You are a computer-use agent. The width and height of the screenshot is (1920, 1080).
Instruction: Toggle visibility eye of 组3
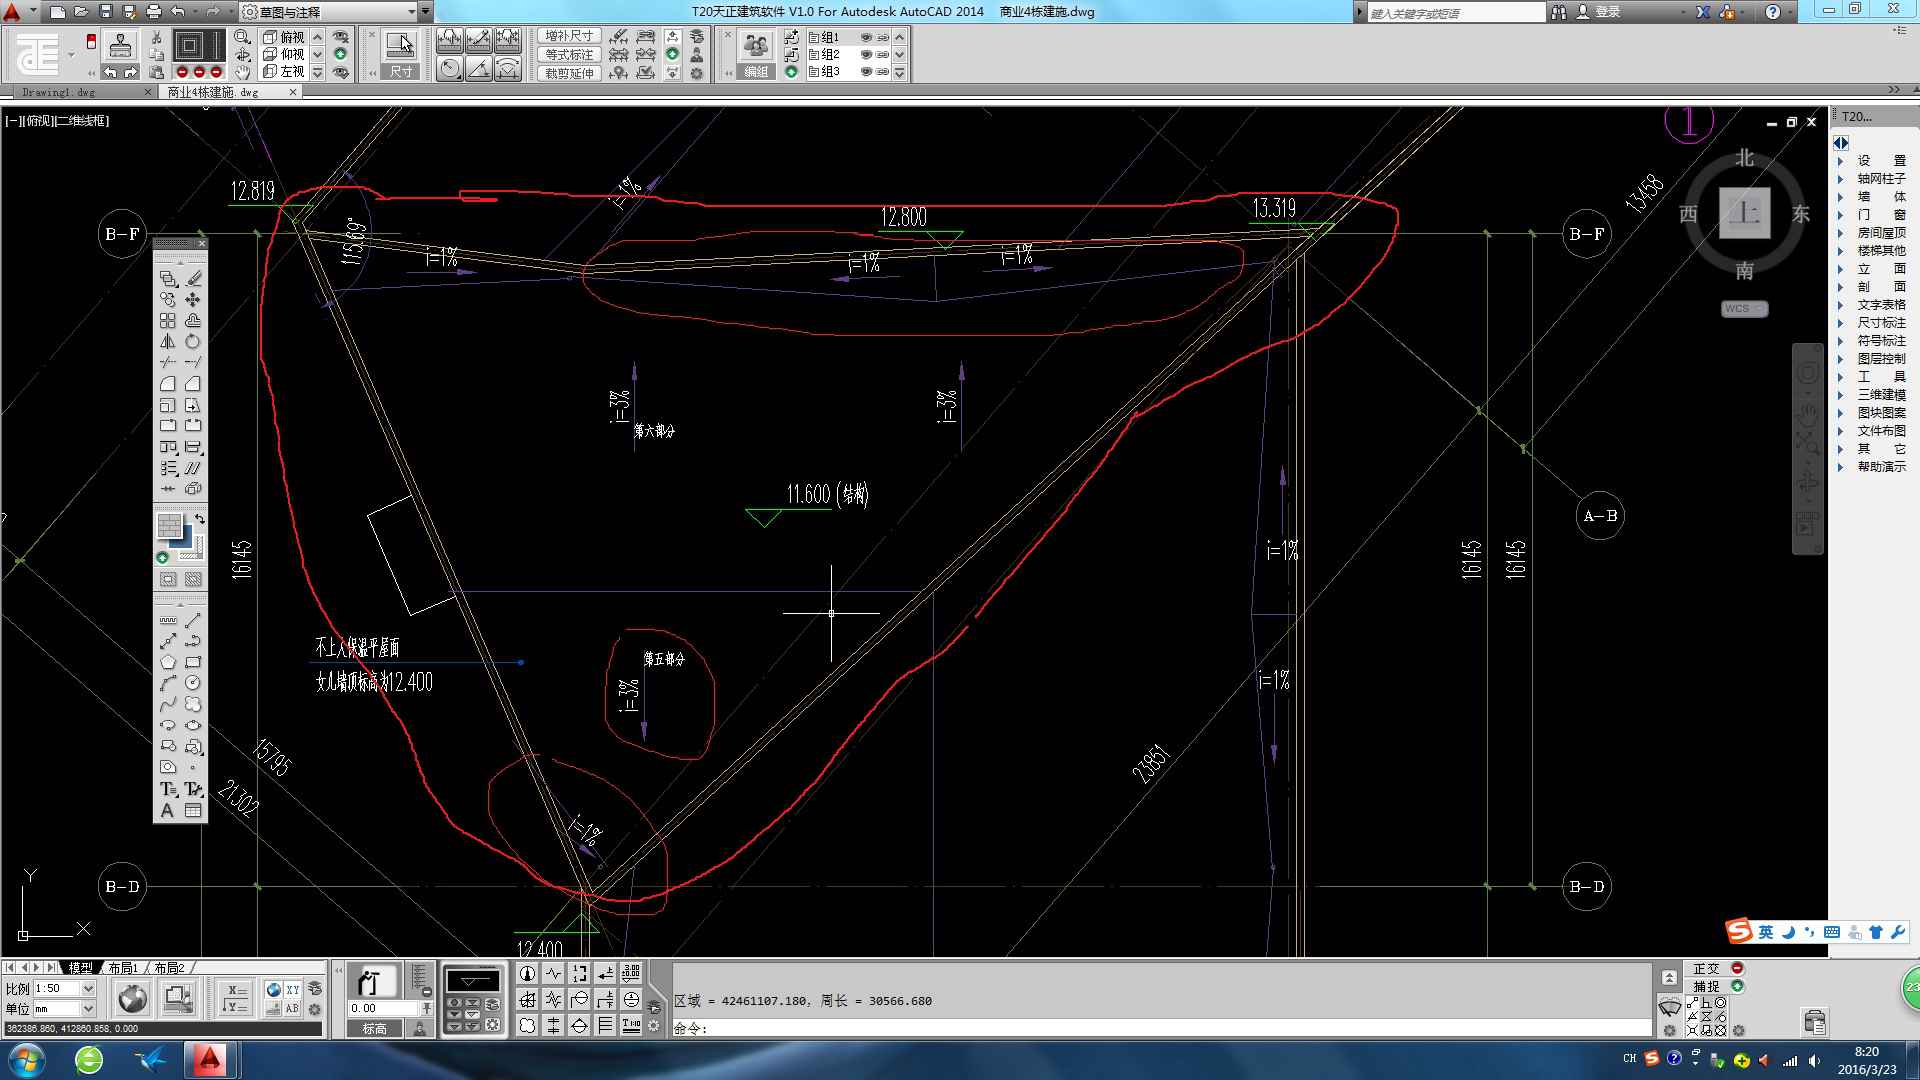(866, 72)
